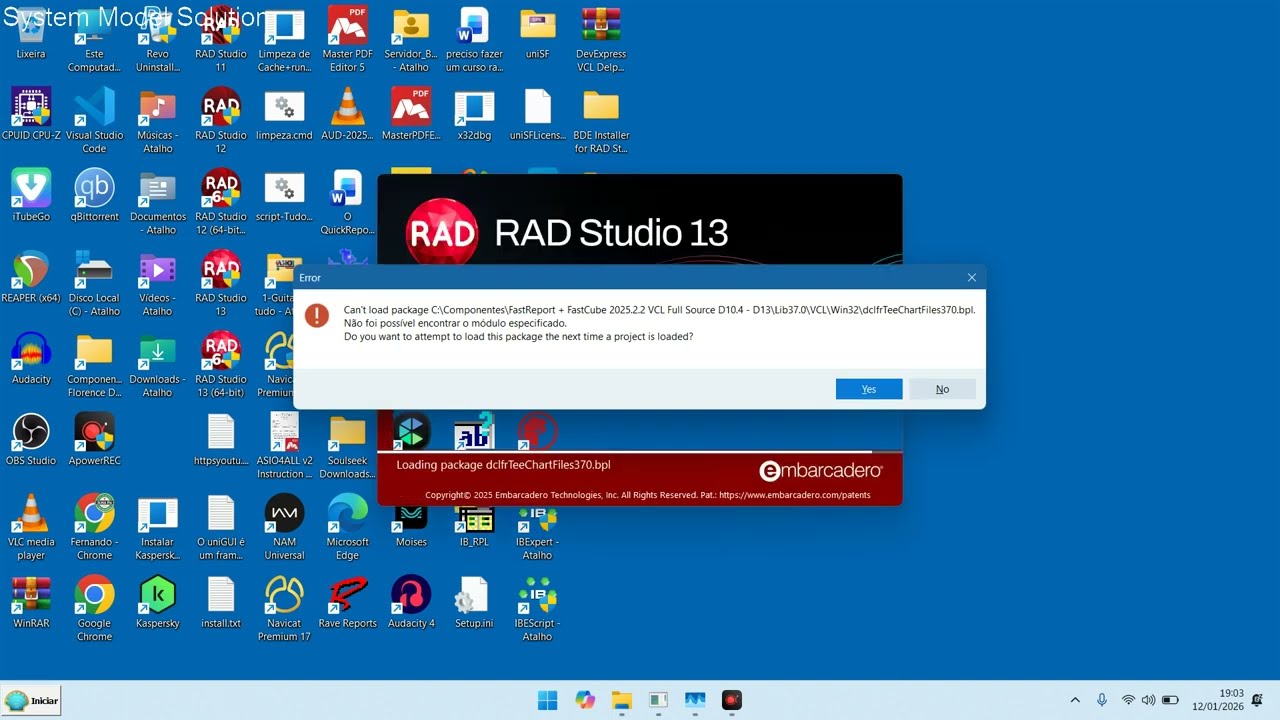Select the Este Computador desktop icon
Screen dimensions: 1280x720
94,40
